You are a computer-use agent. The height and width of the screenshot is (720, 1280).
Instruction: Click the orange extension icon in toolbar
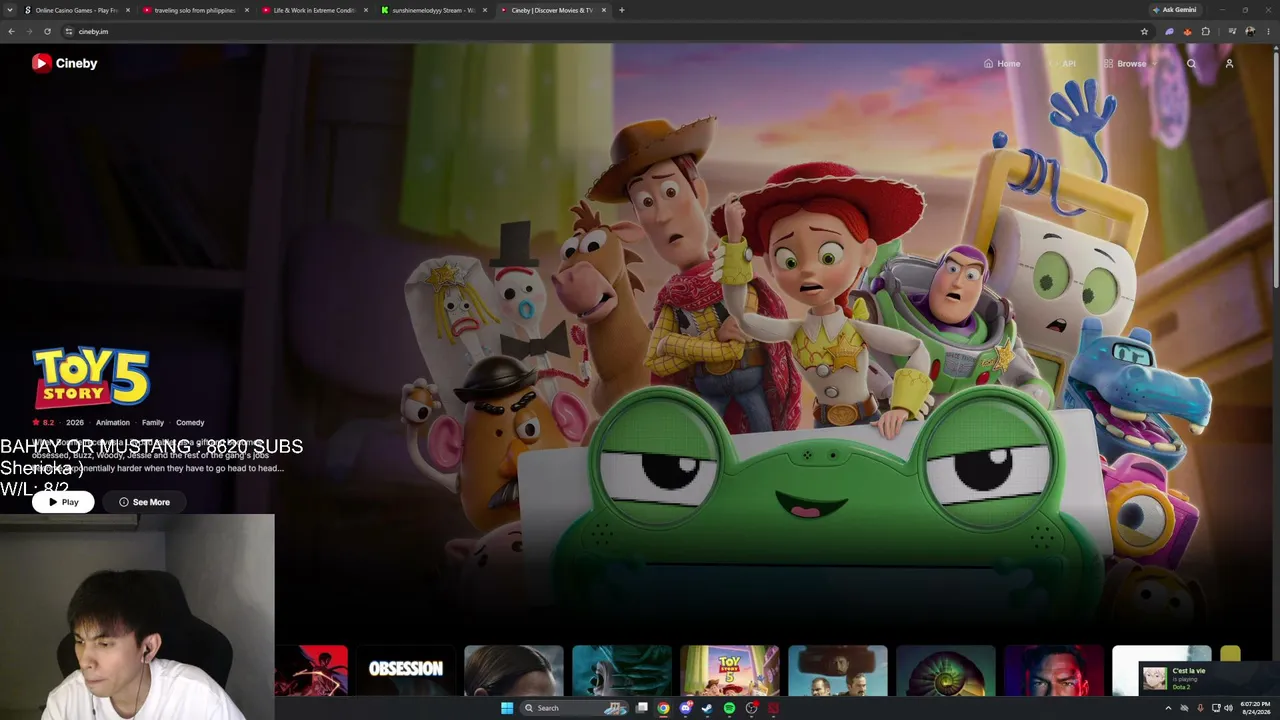(x=1187, y=31)
